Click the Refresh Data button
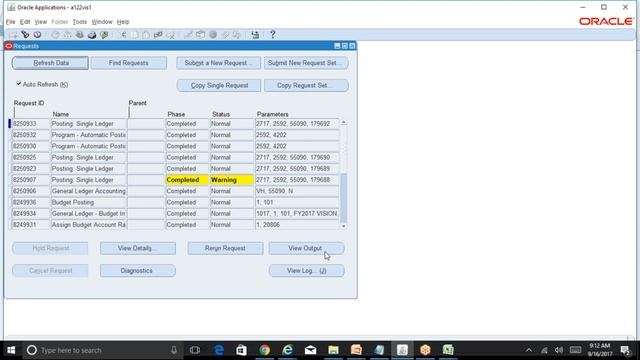640x360 pixels. point(50,63)
